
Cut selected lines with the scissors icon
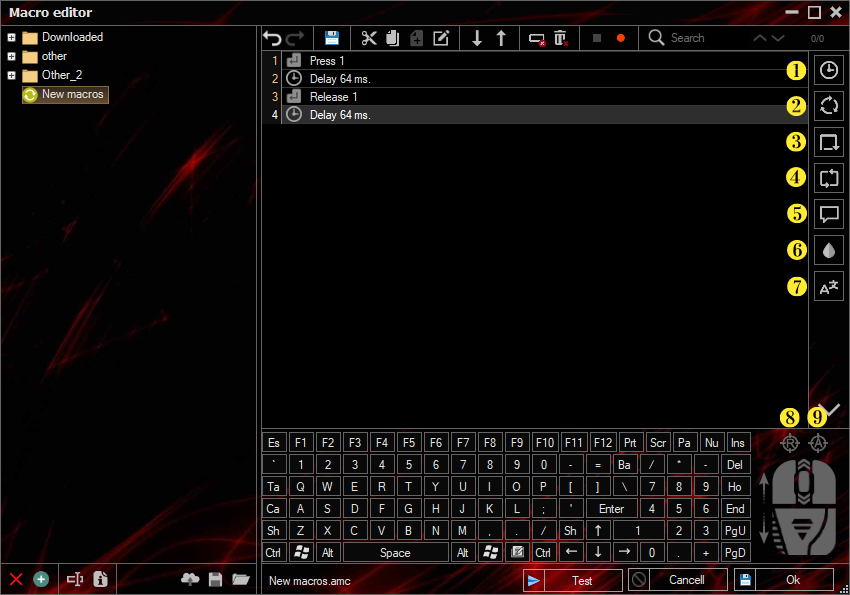pyautogui.click(x=369, y=38)
